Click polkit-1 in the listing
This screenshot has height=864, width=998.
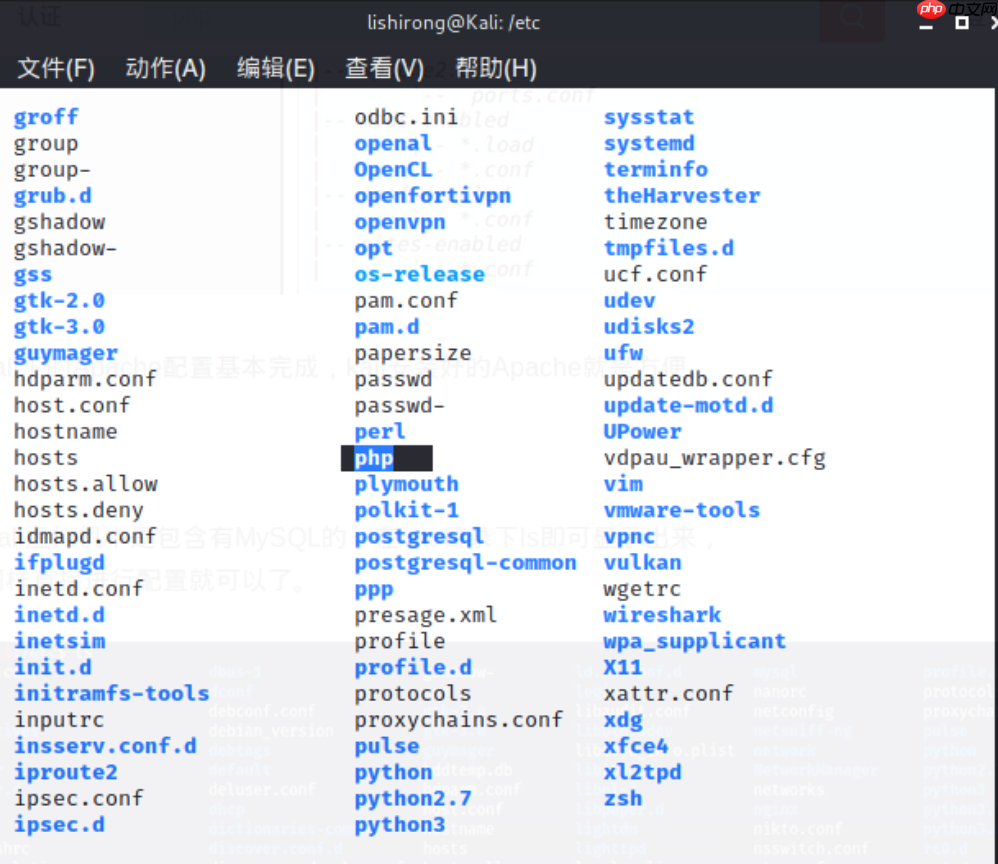(406, 511)
